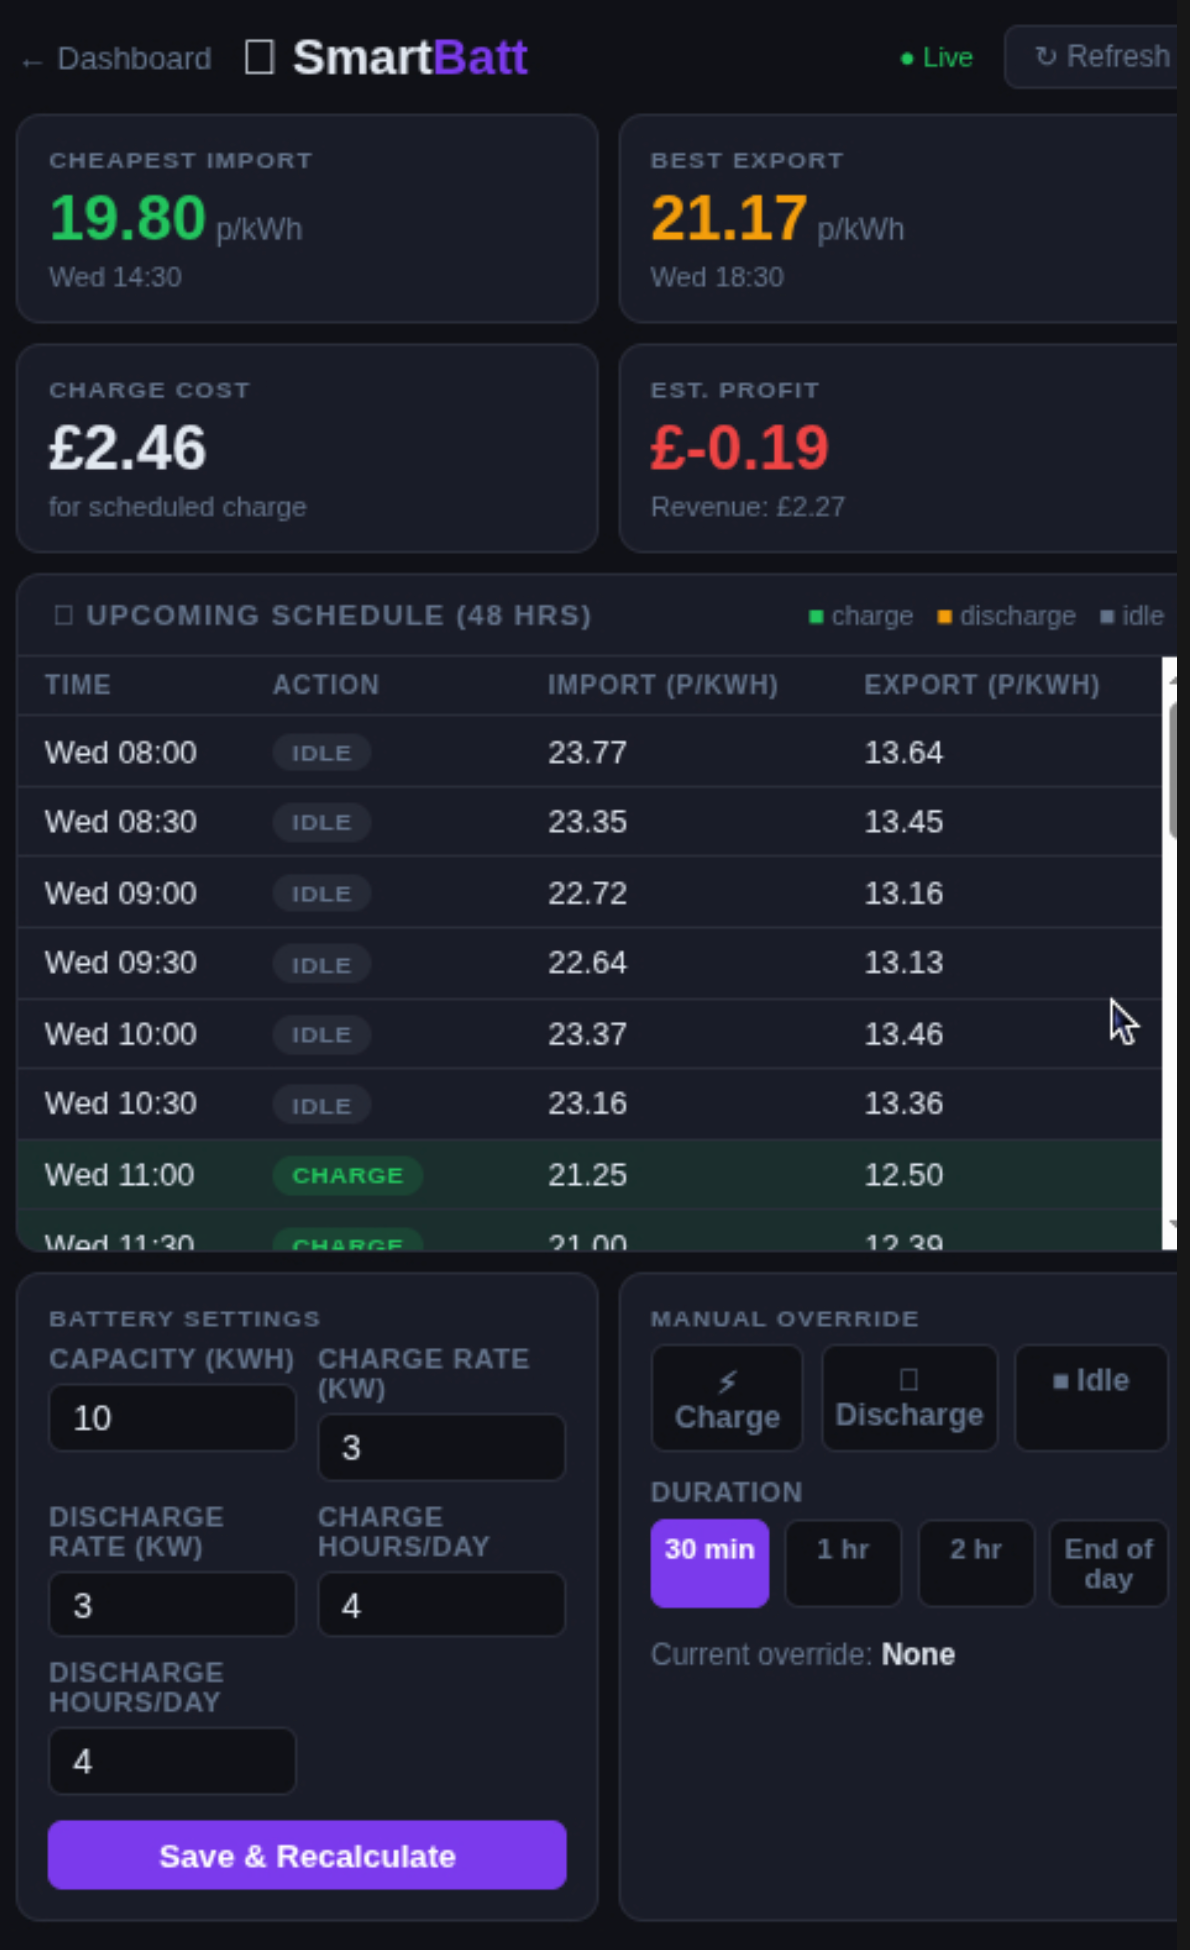Click the schedule table scrollbar thumb
Viewport: 1190px width, 1950px height.
pyautogui.click(x=1172, y=769)
